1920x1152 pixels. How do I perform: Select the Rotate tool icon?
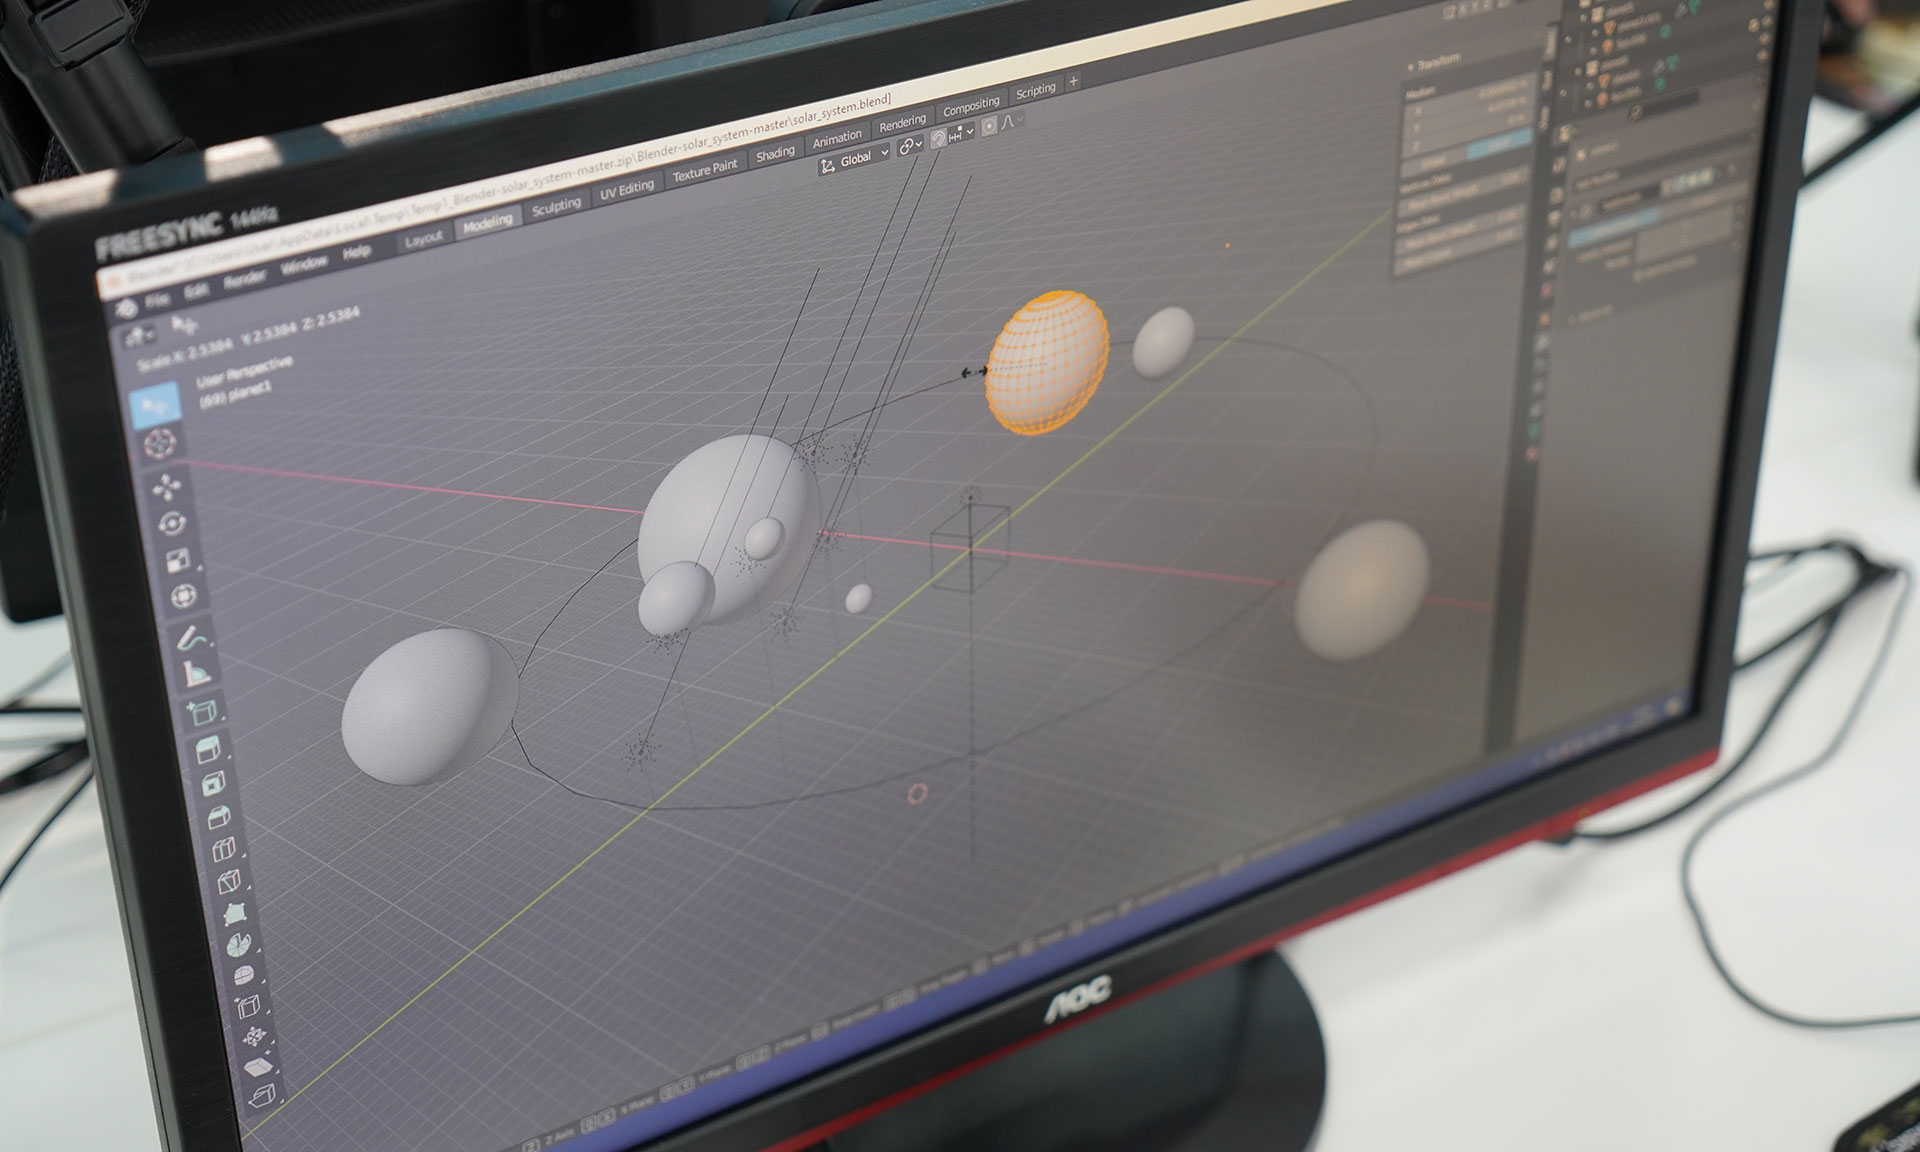171,524
